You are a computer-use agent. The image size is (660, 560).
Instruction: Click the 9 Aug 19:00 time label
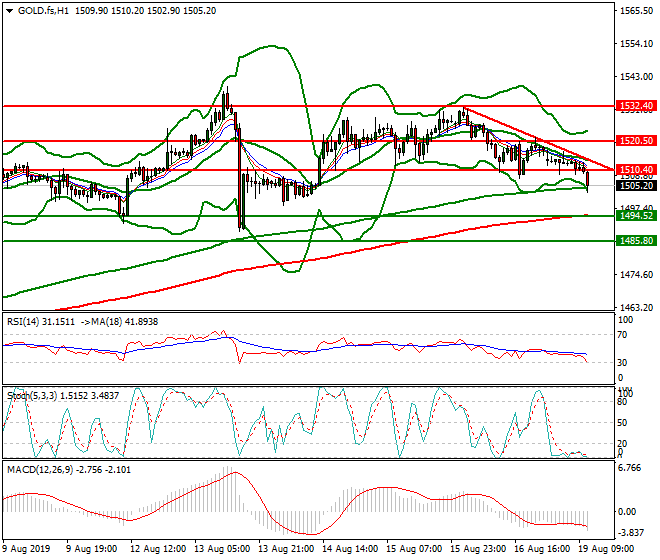click(x=91, y=549)
